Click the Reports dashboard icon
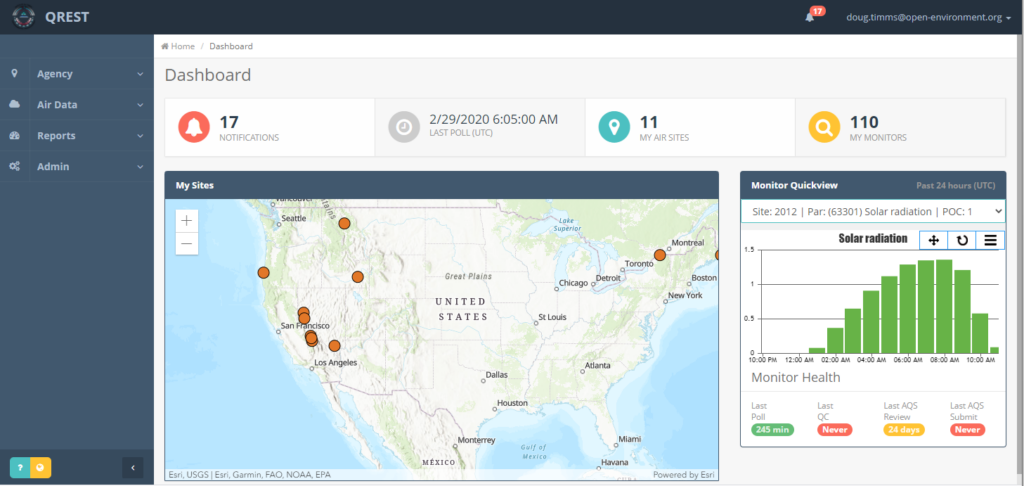The height and width of the screenshot is (486, 1024). click(14, 135)
